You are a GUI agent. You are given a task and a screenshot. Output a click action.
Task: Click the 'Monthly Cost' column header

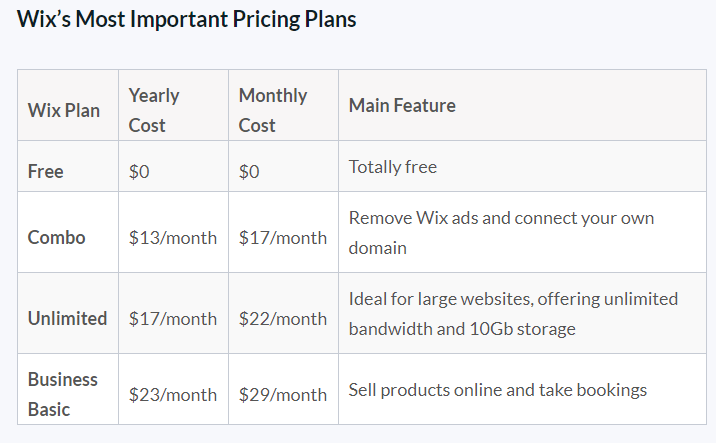(x=273, y=110)
